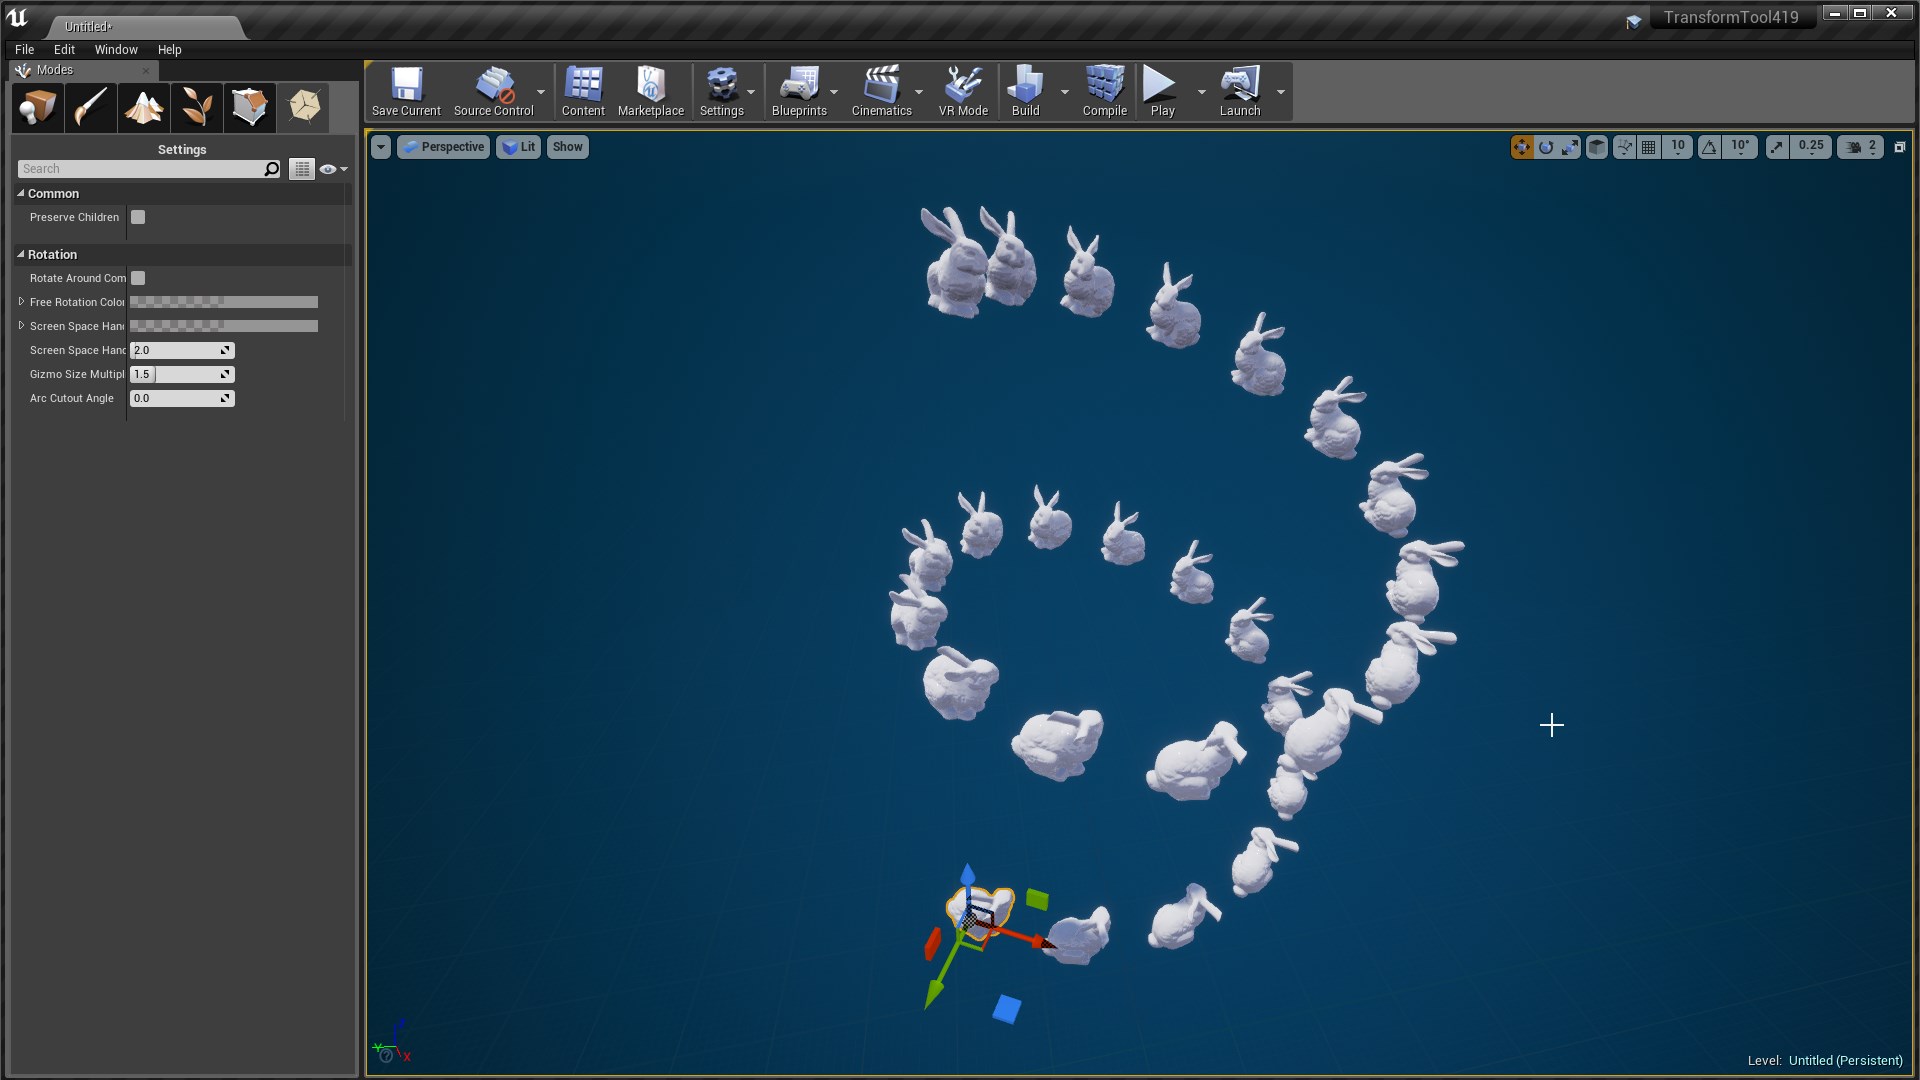Toggle the world/local coordinate system cube
Image resolution: width=1920 pixels, height=1080 pixels.
1597,147
